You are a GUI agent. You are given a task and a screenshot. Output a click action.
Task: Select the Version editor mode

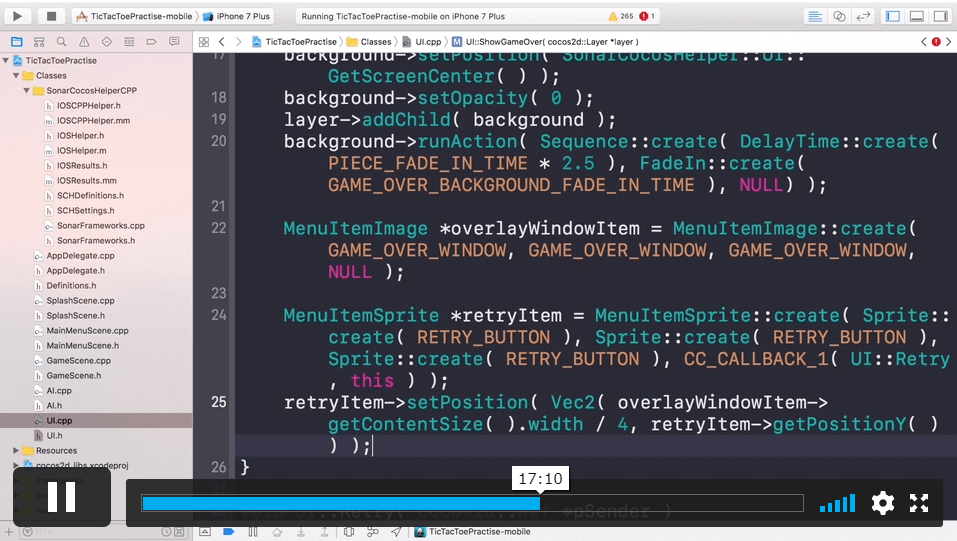[x=863, y=16]
